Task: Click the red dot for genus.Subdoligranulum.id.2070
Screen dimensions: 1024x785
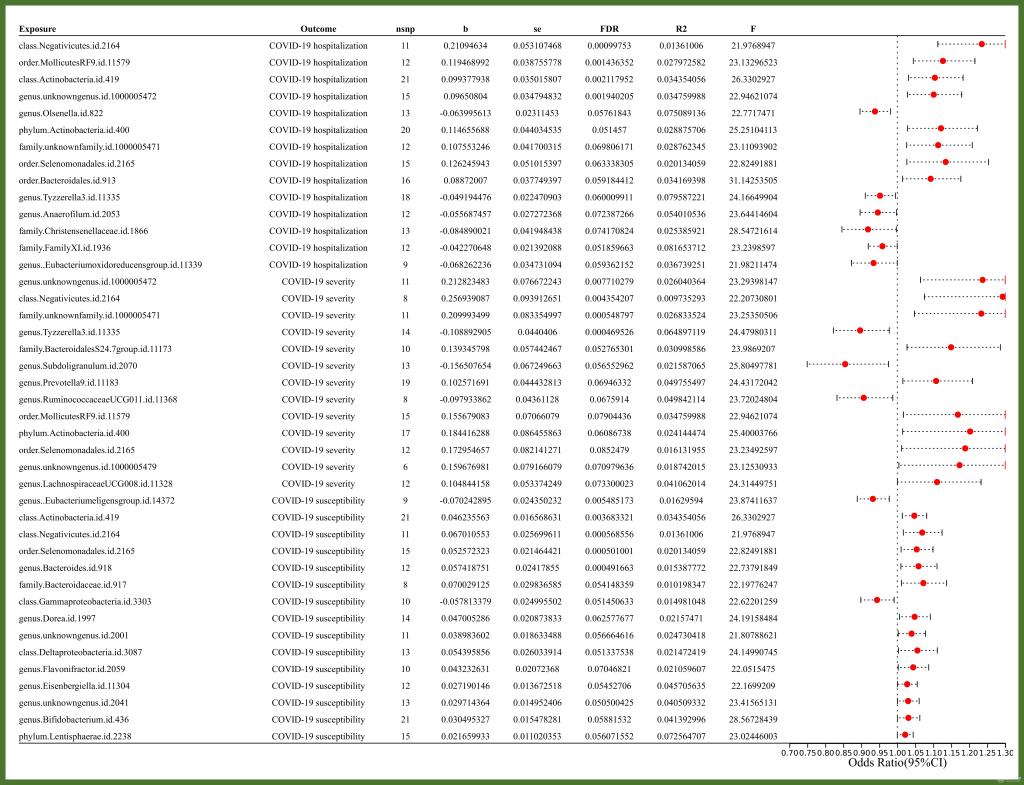Action: 845,364
